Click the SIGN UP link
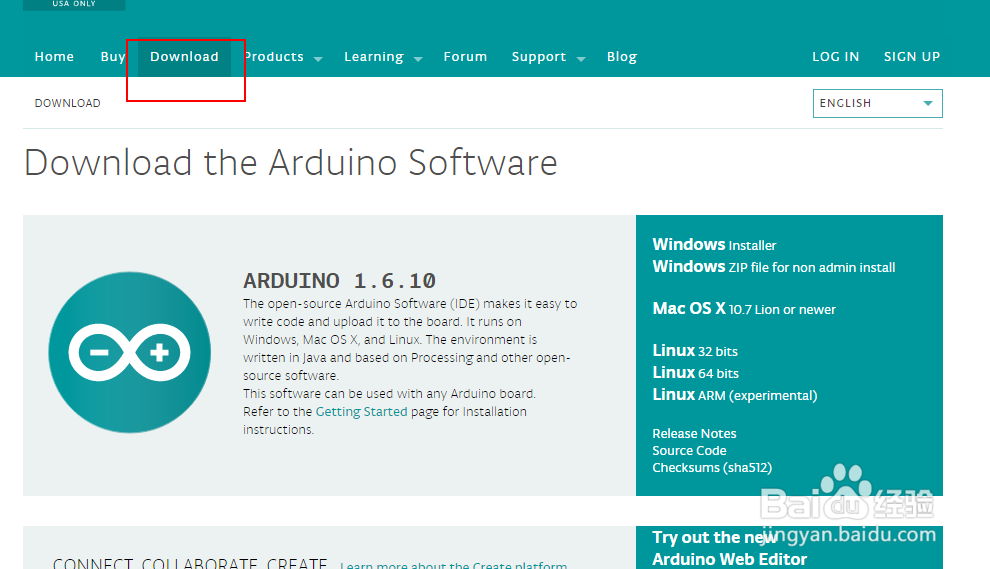Screen dimensions: 990x569 912,57
